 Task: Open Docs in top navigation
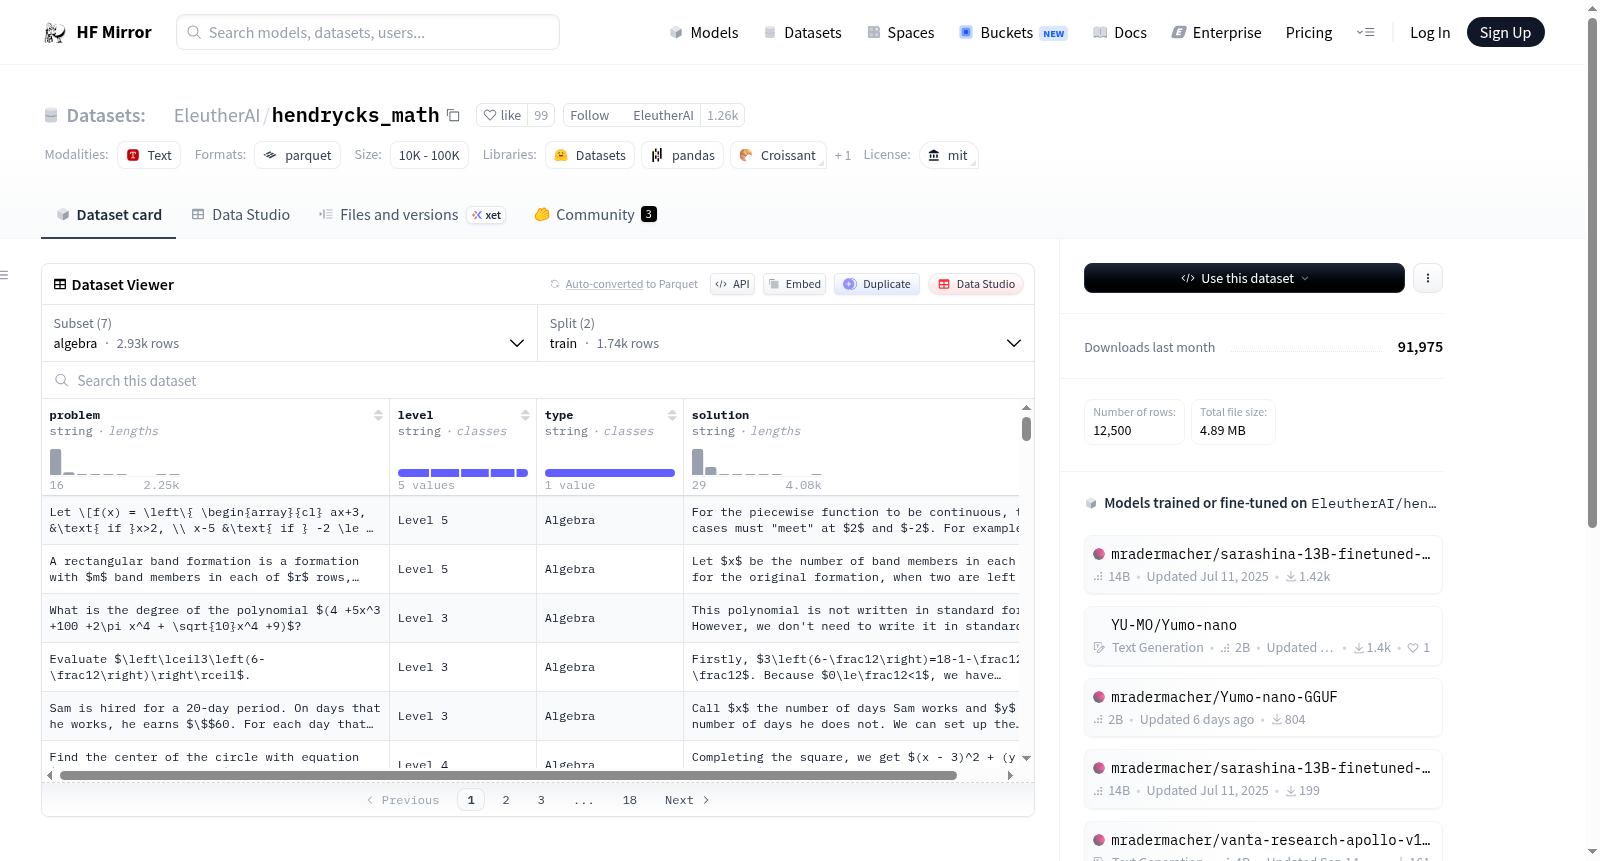tap(1120, 33)
